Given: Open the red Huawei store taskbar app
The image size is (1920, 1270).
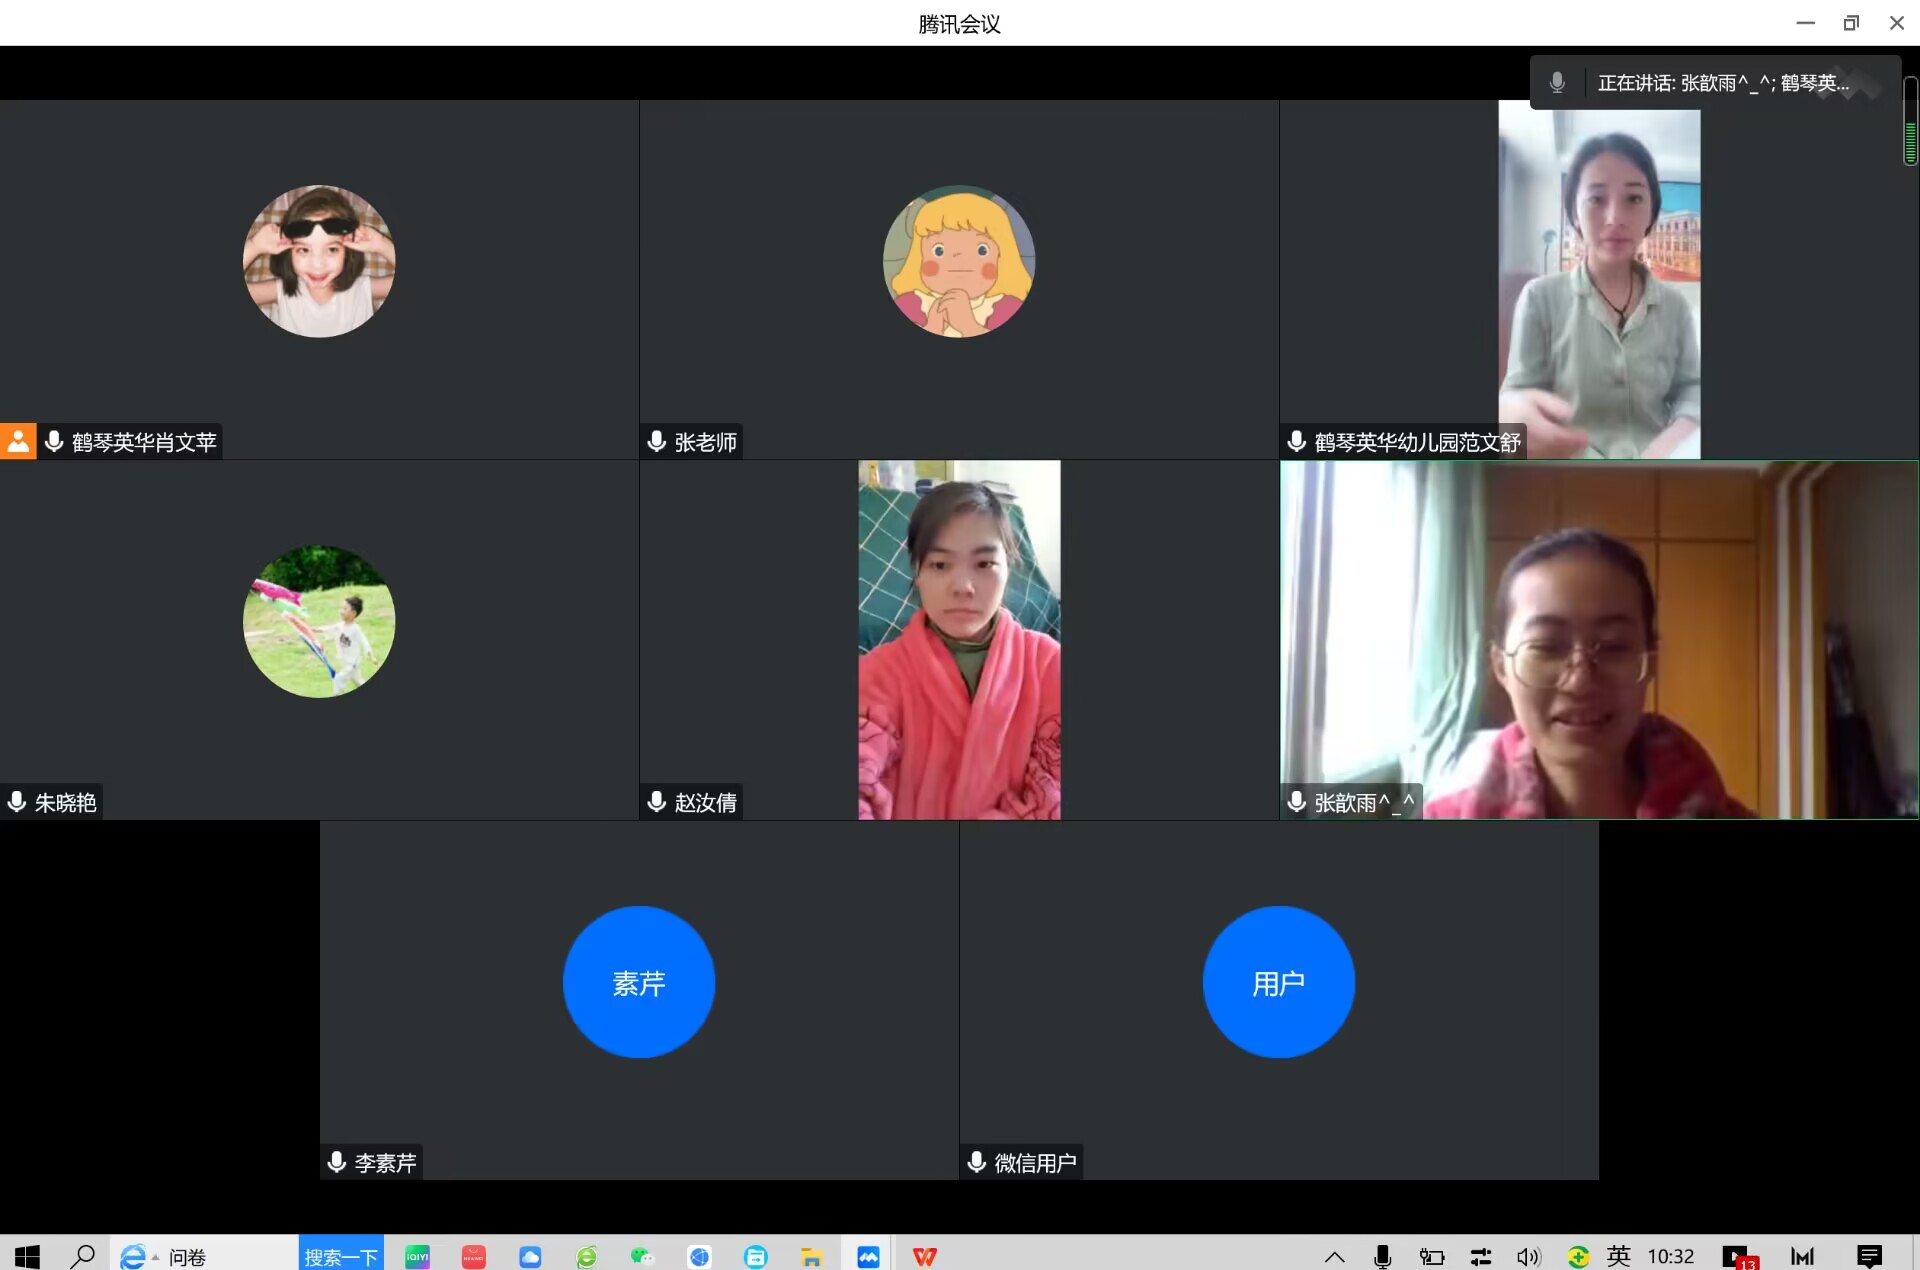Looking at the screenshot, I should tap(474, 1256).
